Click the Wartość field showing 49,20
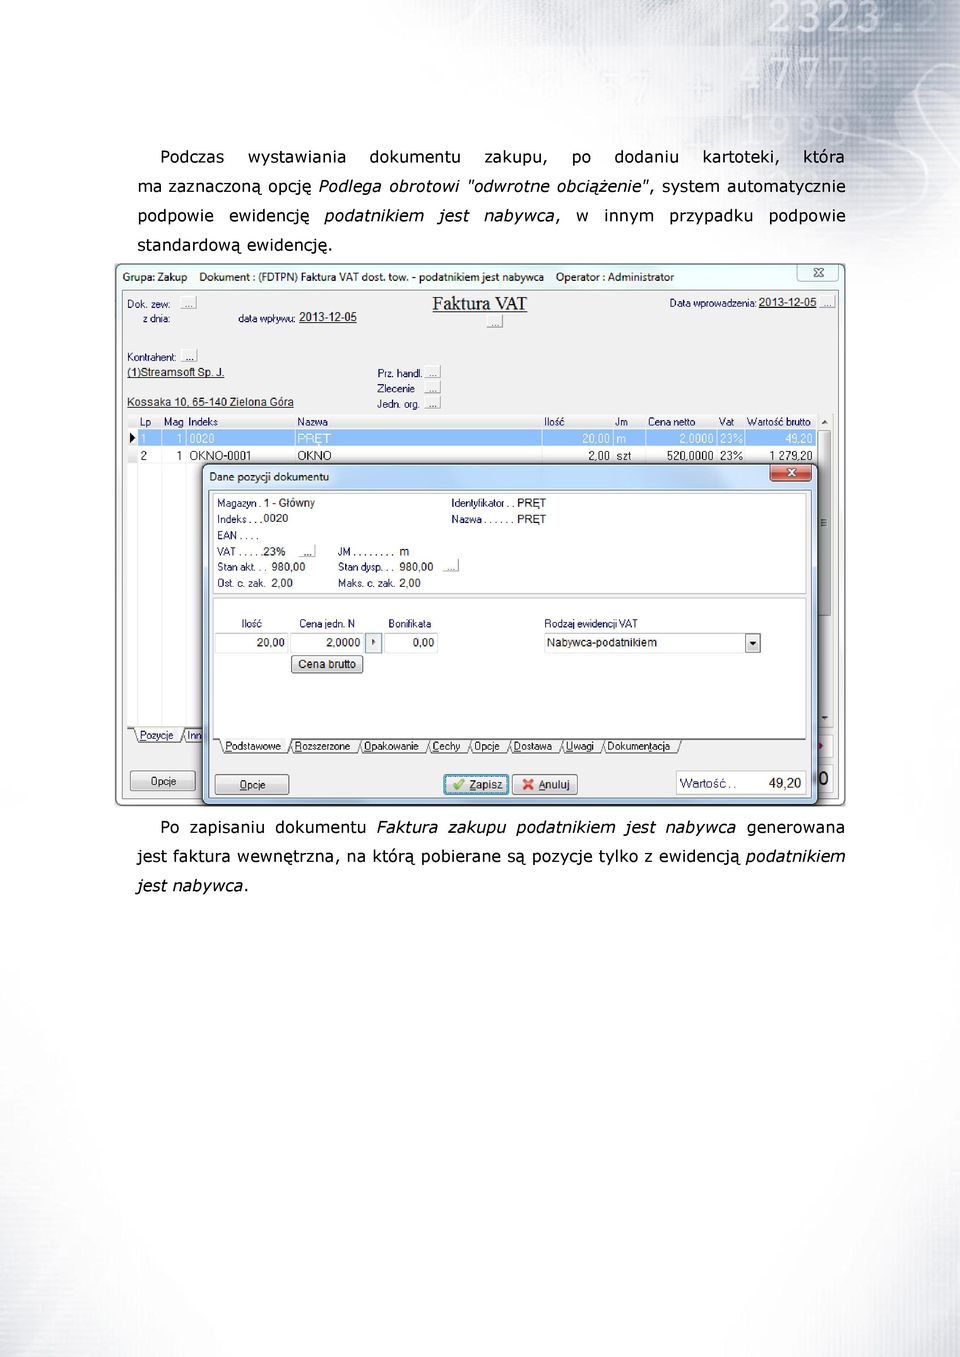Screen dimensions: 960x1357 (741, 783)
